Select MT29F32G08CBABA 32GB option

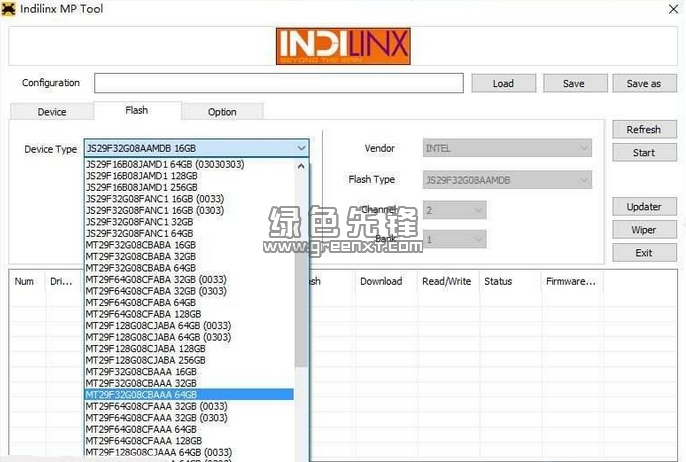(189, 256)
